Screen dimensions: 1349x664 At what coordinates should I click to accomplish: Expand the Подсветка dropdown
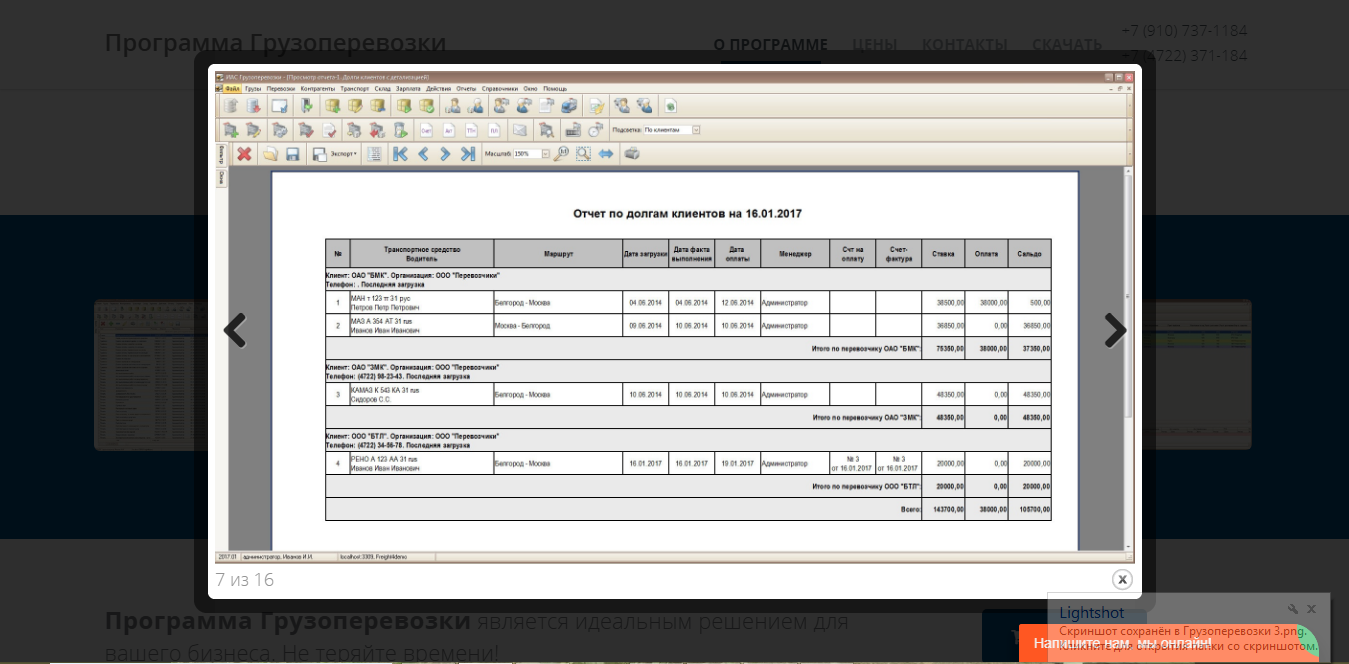[696, 129]
